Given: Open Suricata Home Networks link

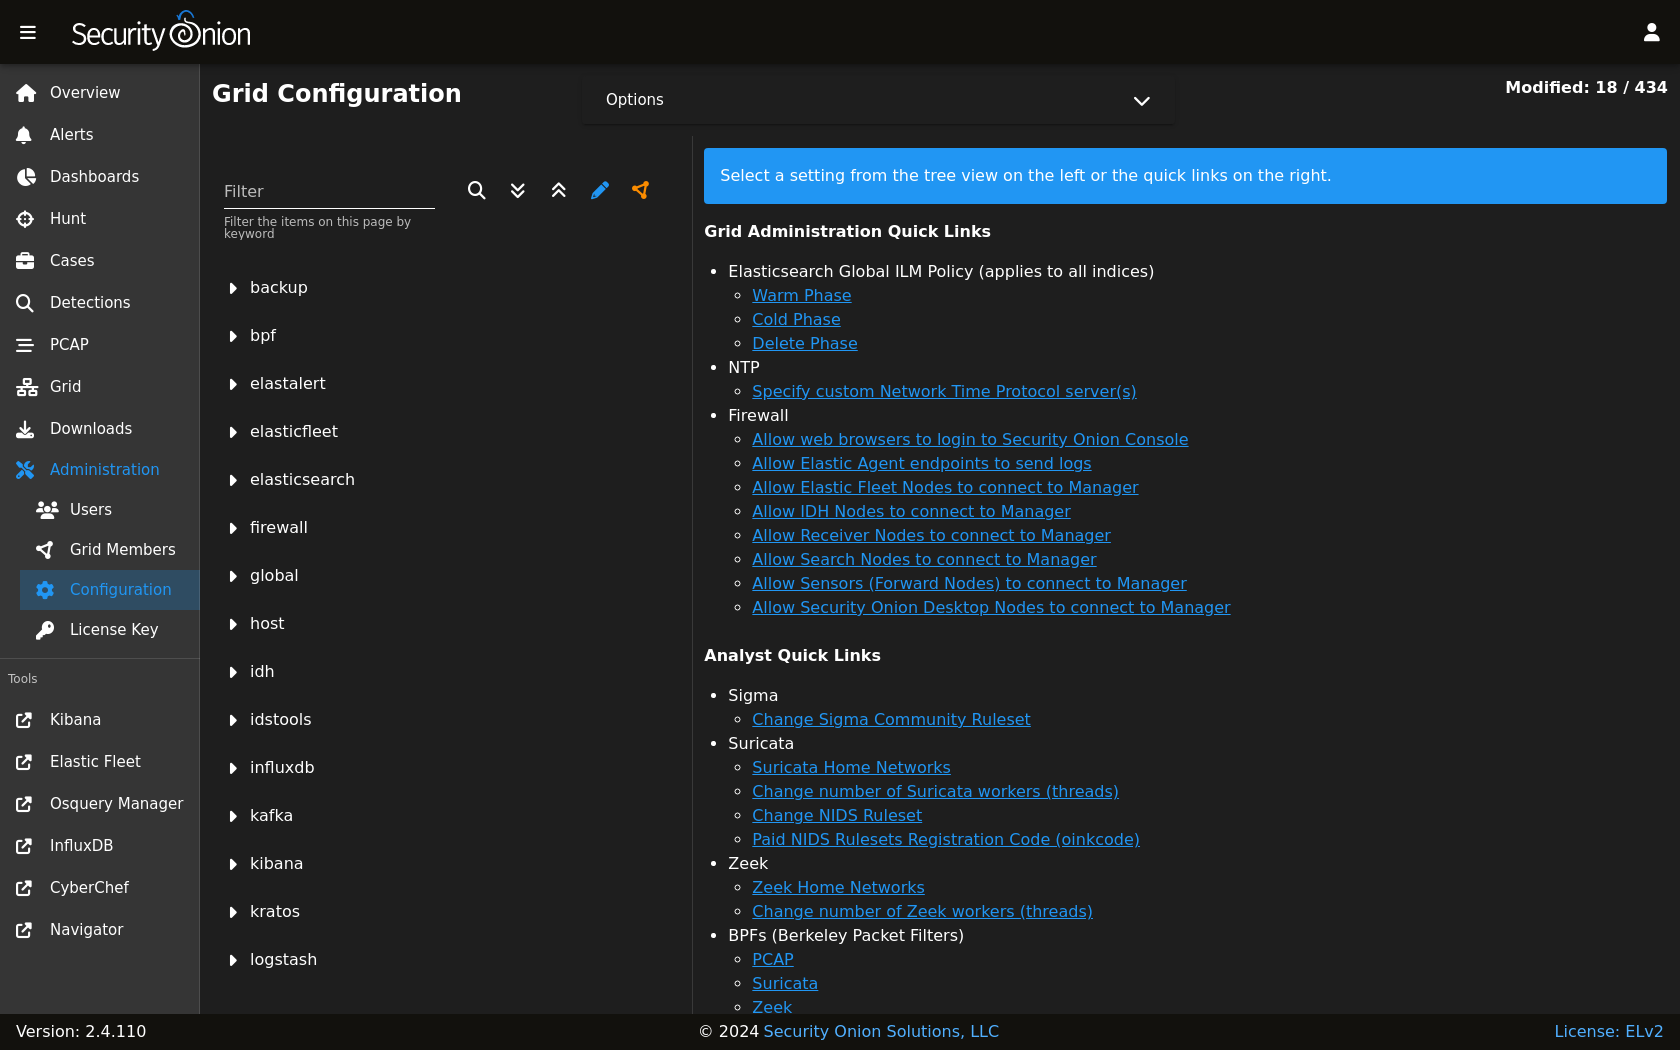Looking at the screenshot, I should (851, 768).
